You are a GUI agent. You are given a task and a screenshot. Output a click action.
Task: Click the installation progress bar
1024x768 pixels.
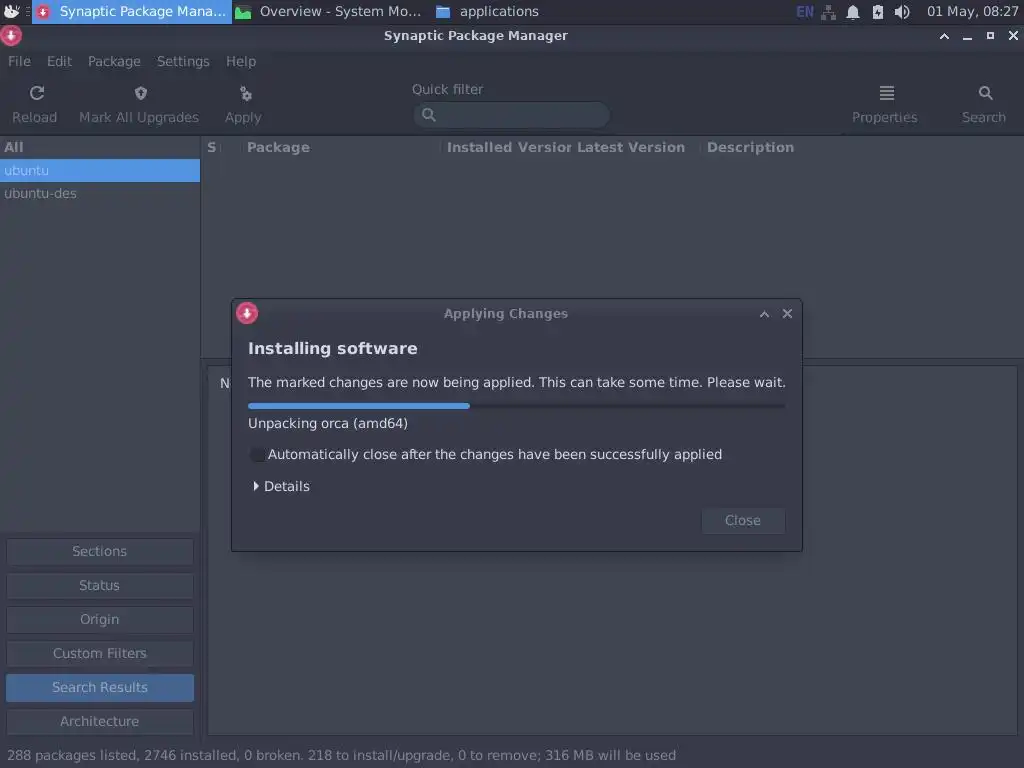point(516,406)
